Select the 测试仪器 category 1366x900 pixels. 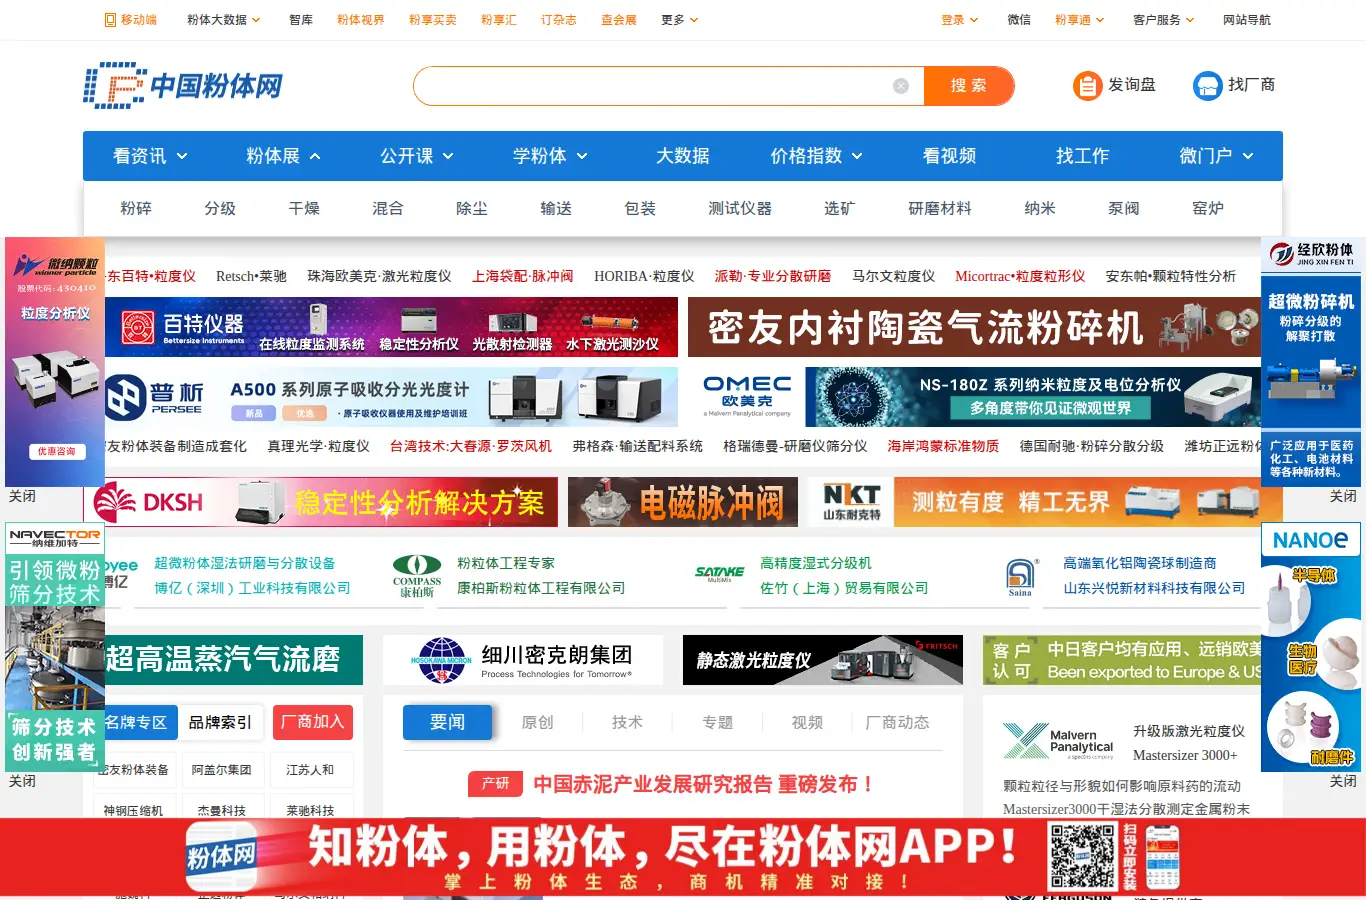point(740,208)
